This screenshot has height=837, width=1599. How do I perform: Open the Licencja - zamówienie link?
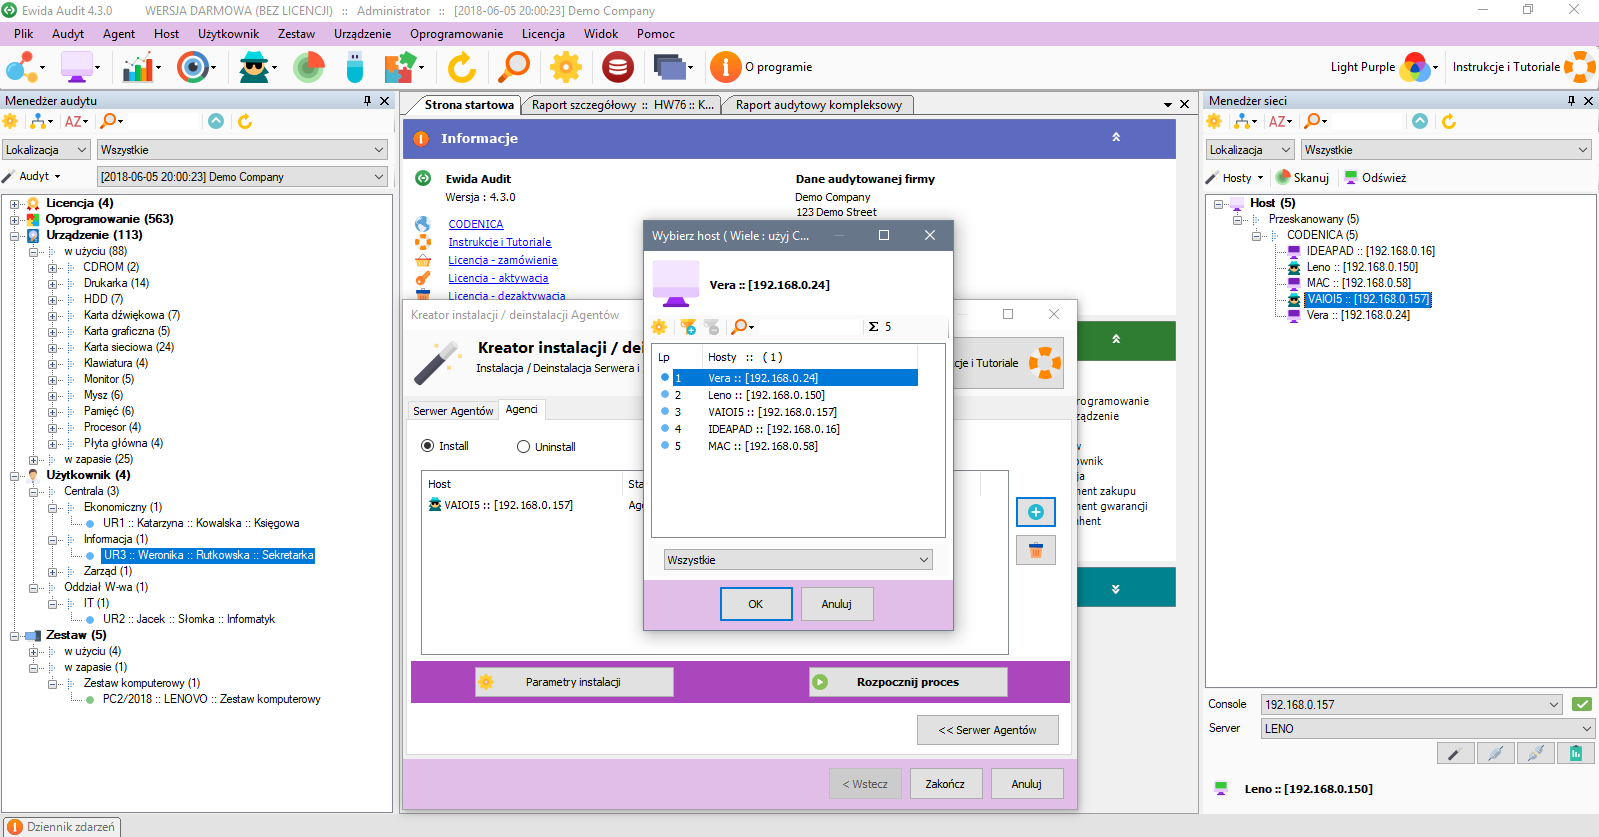(502, 260)
